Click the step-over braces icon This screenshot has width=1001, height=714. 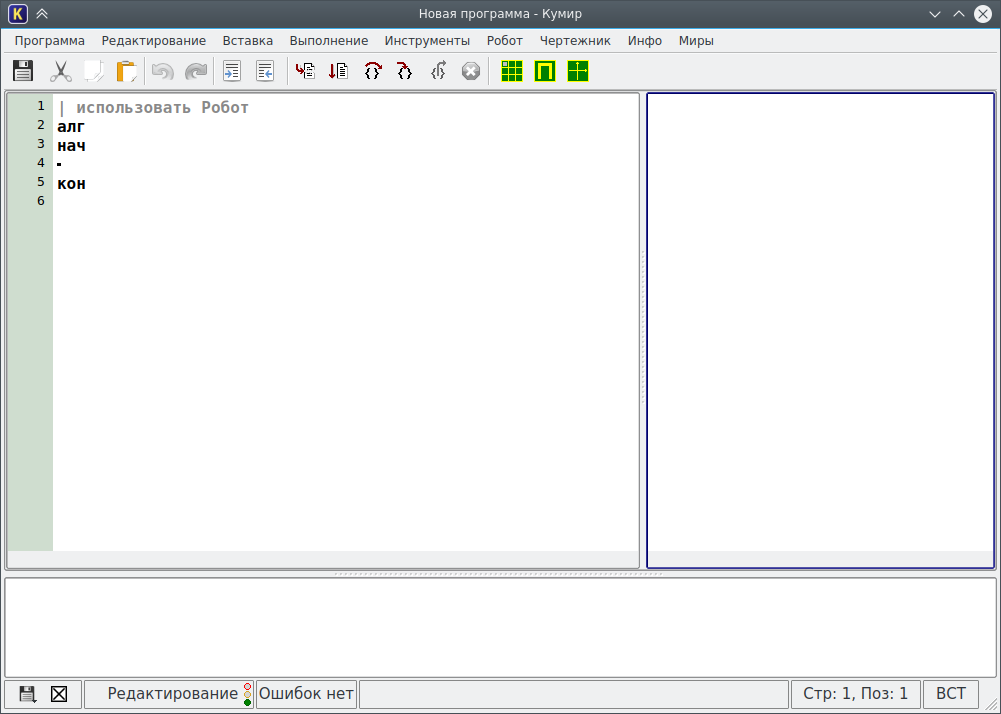(372, 71)
